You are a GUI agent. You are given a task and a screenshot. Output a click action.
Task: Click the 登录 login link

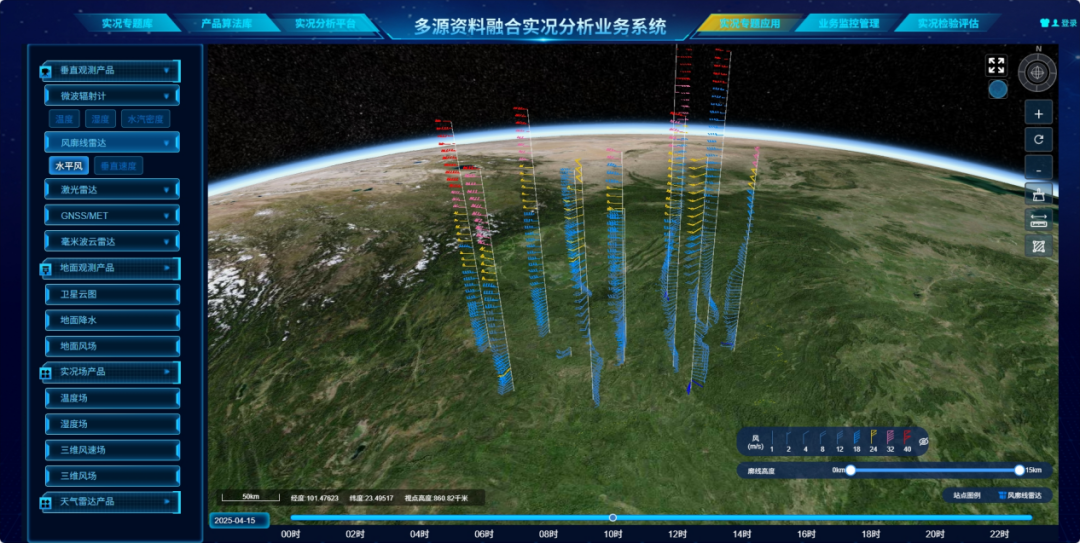[x=1063, y=23]
